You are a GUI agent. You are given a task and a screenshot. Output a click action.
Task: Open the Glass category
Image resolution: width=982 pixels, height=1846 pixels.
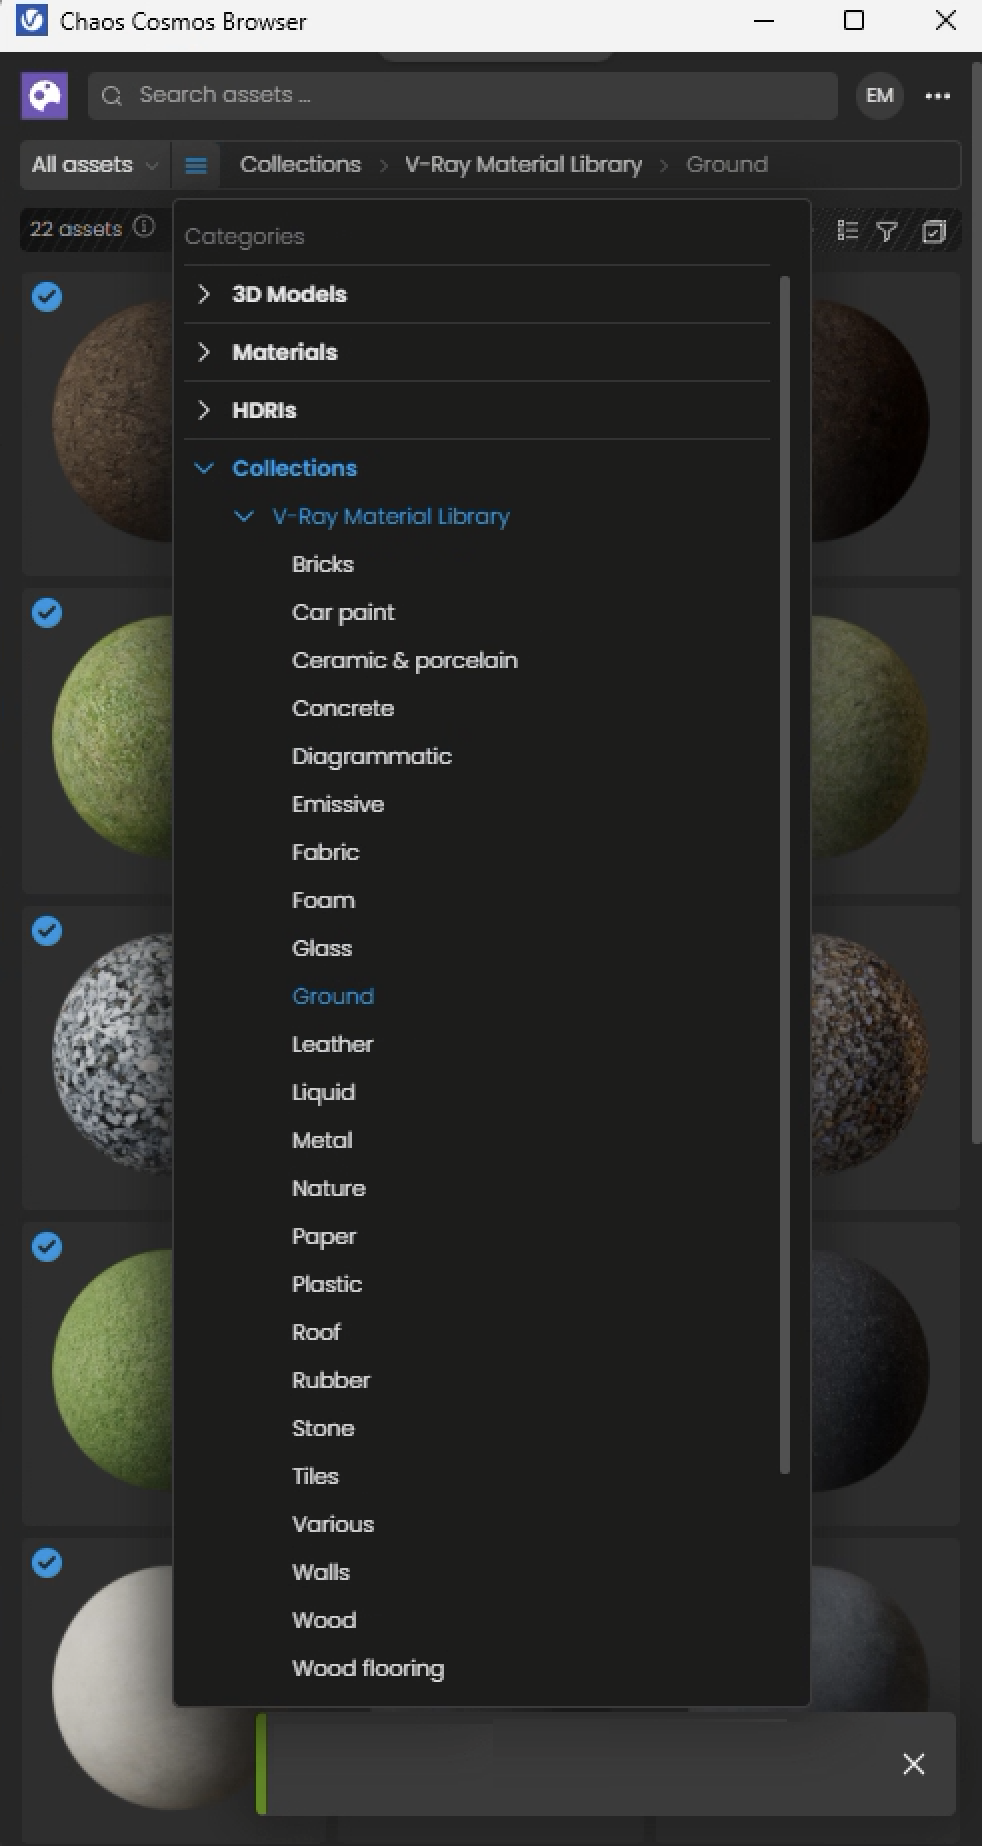pyautogui.click(x=322, y=948)
